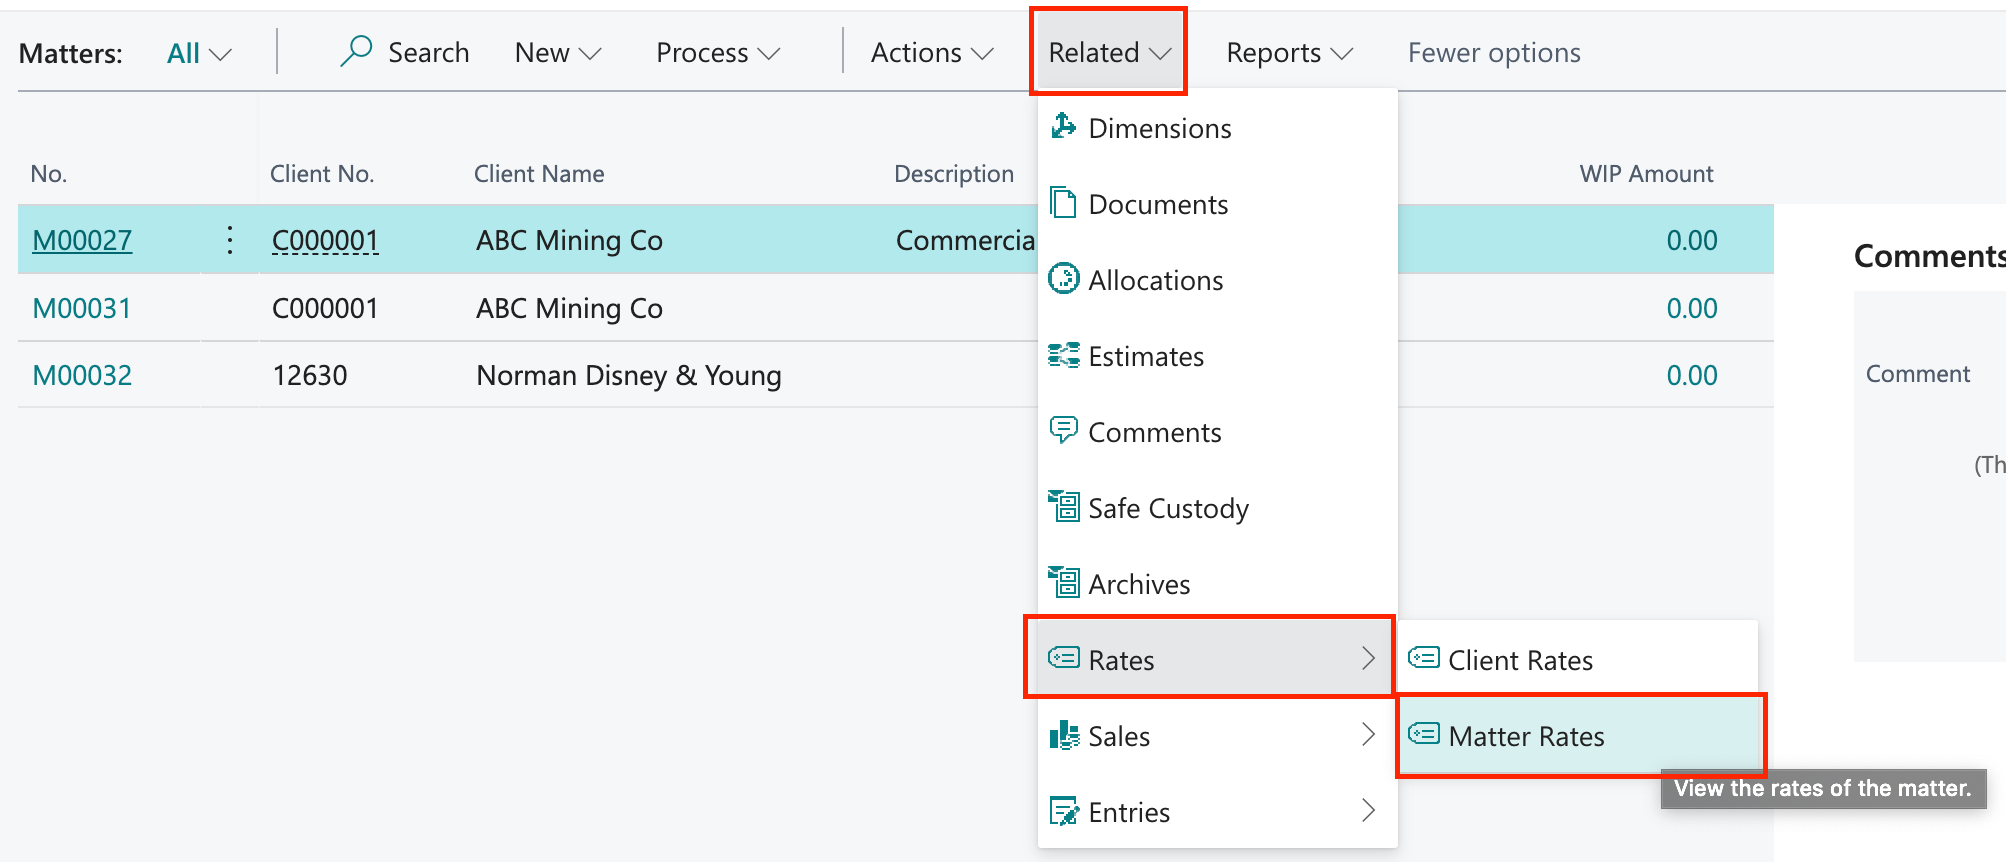Click the Sales chart icon
The image size is (2006, 862).
[1063, 735]
